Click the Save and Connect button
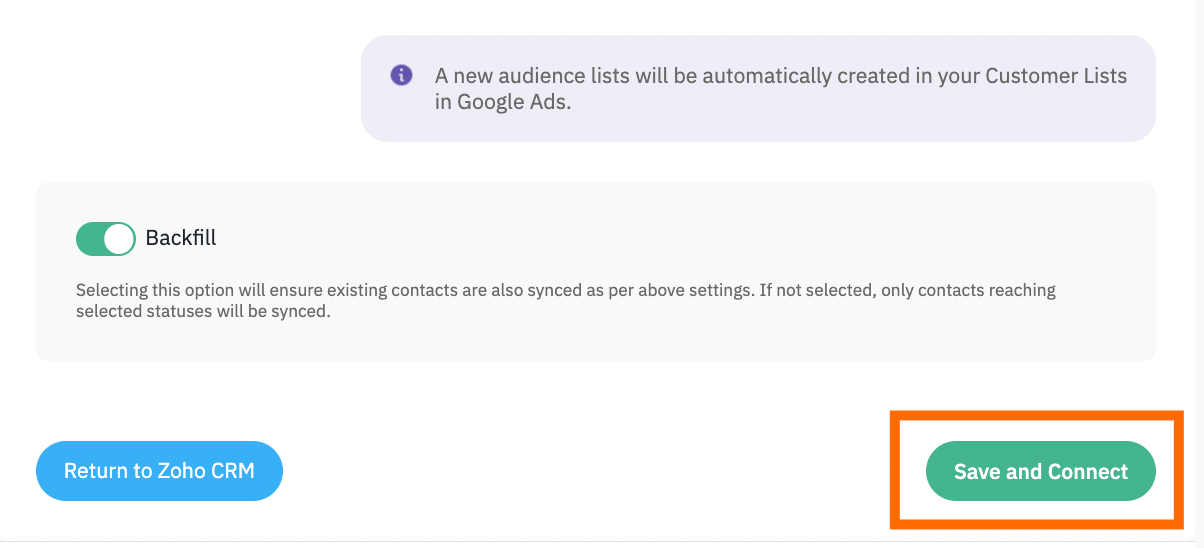This screenshot has width=1204, height=548. tap(1040, 471)
